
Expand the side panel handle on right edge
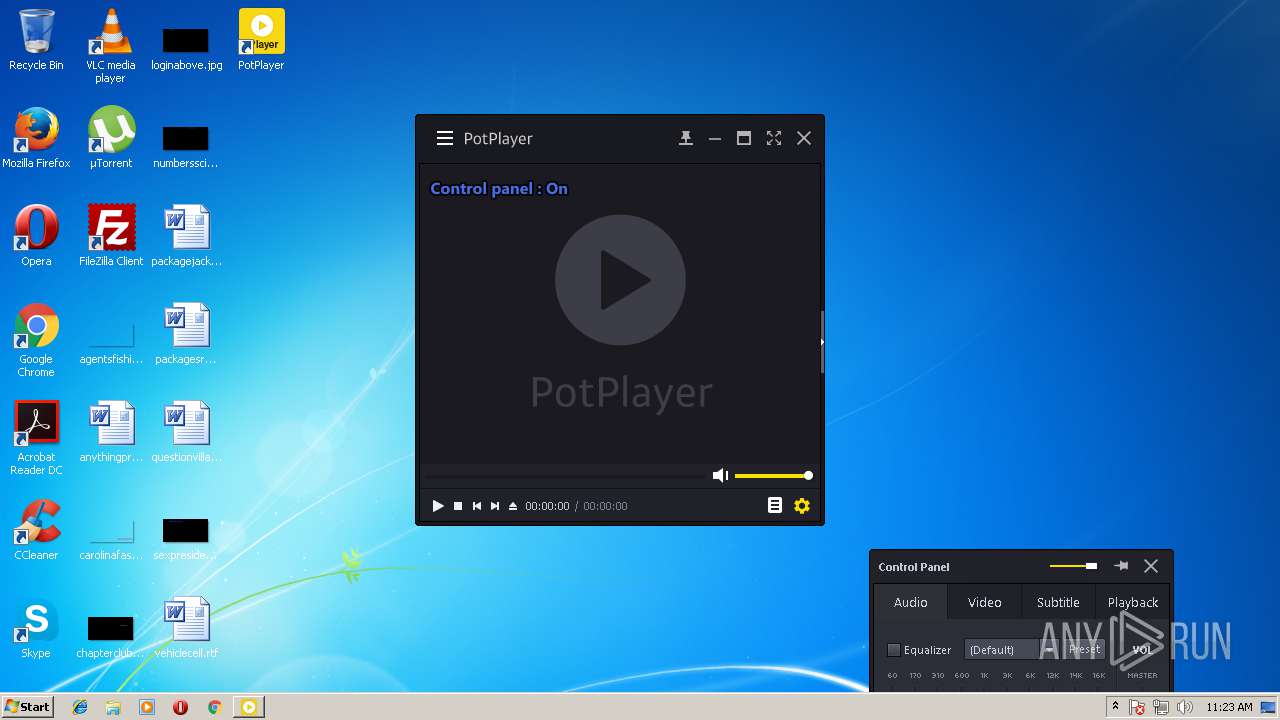822,342
